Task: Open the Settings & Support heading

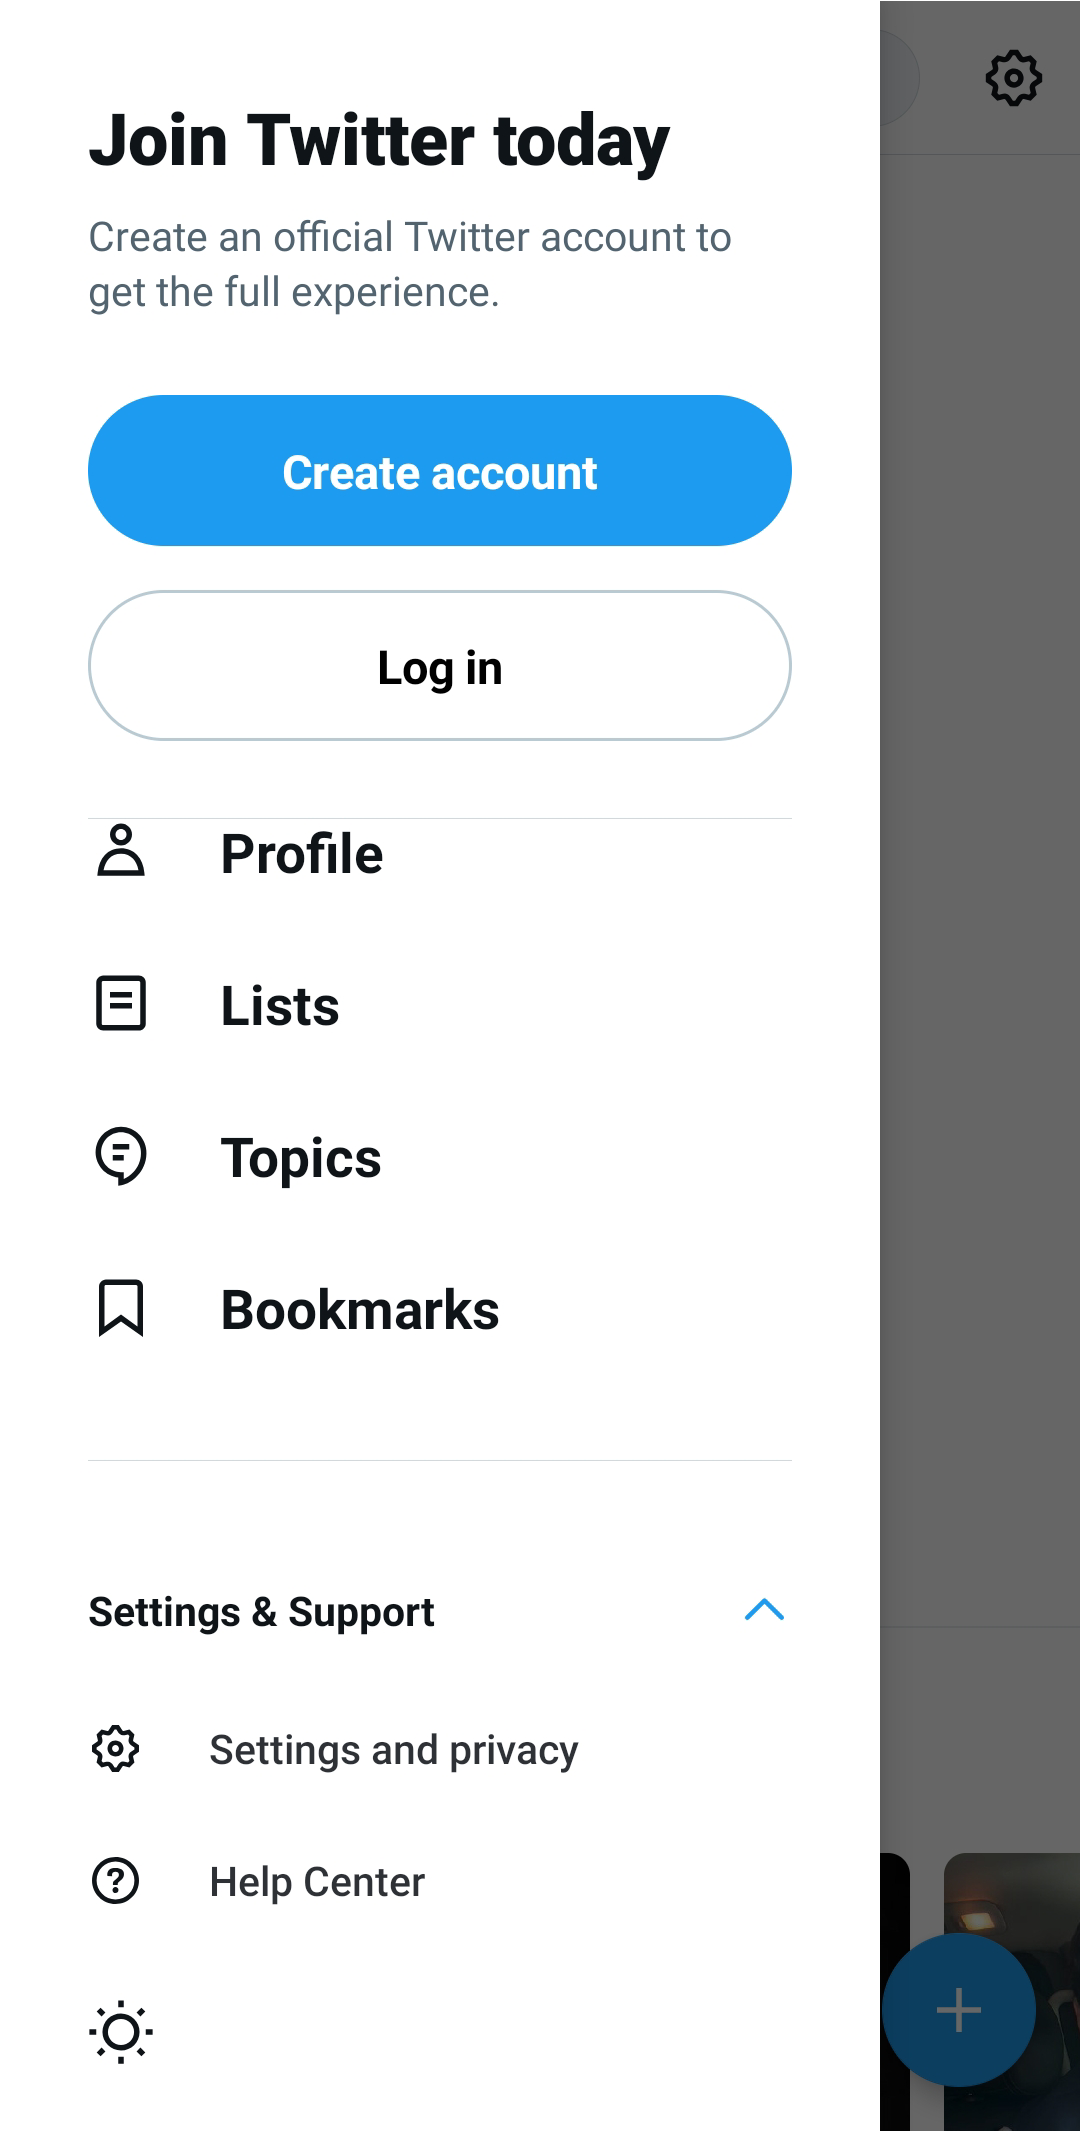Action: click(261, 1611)
